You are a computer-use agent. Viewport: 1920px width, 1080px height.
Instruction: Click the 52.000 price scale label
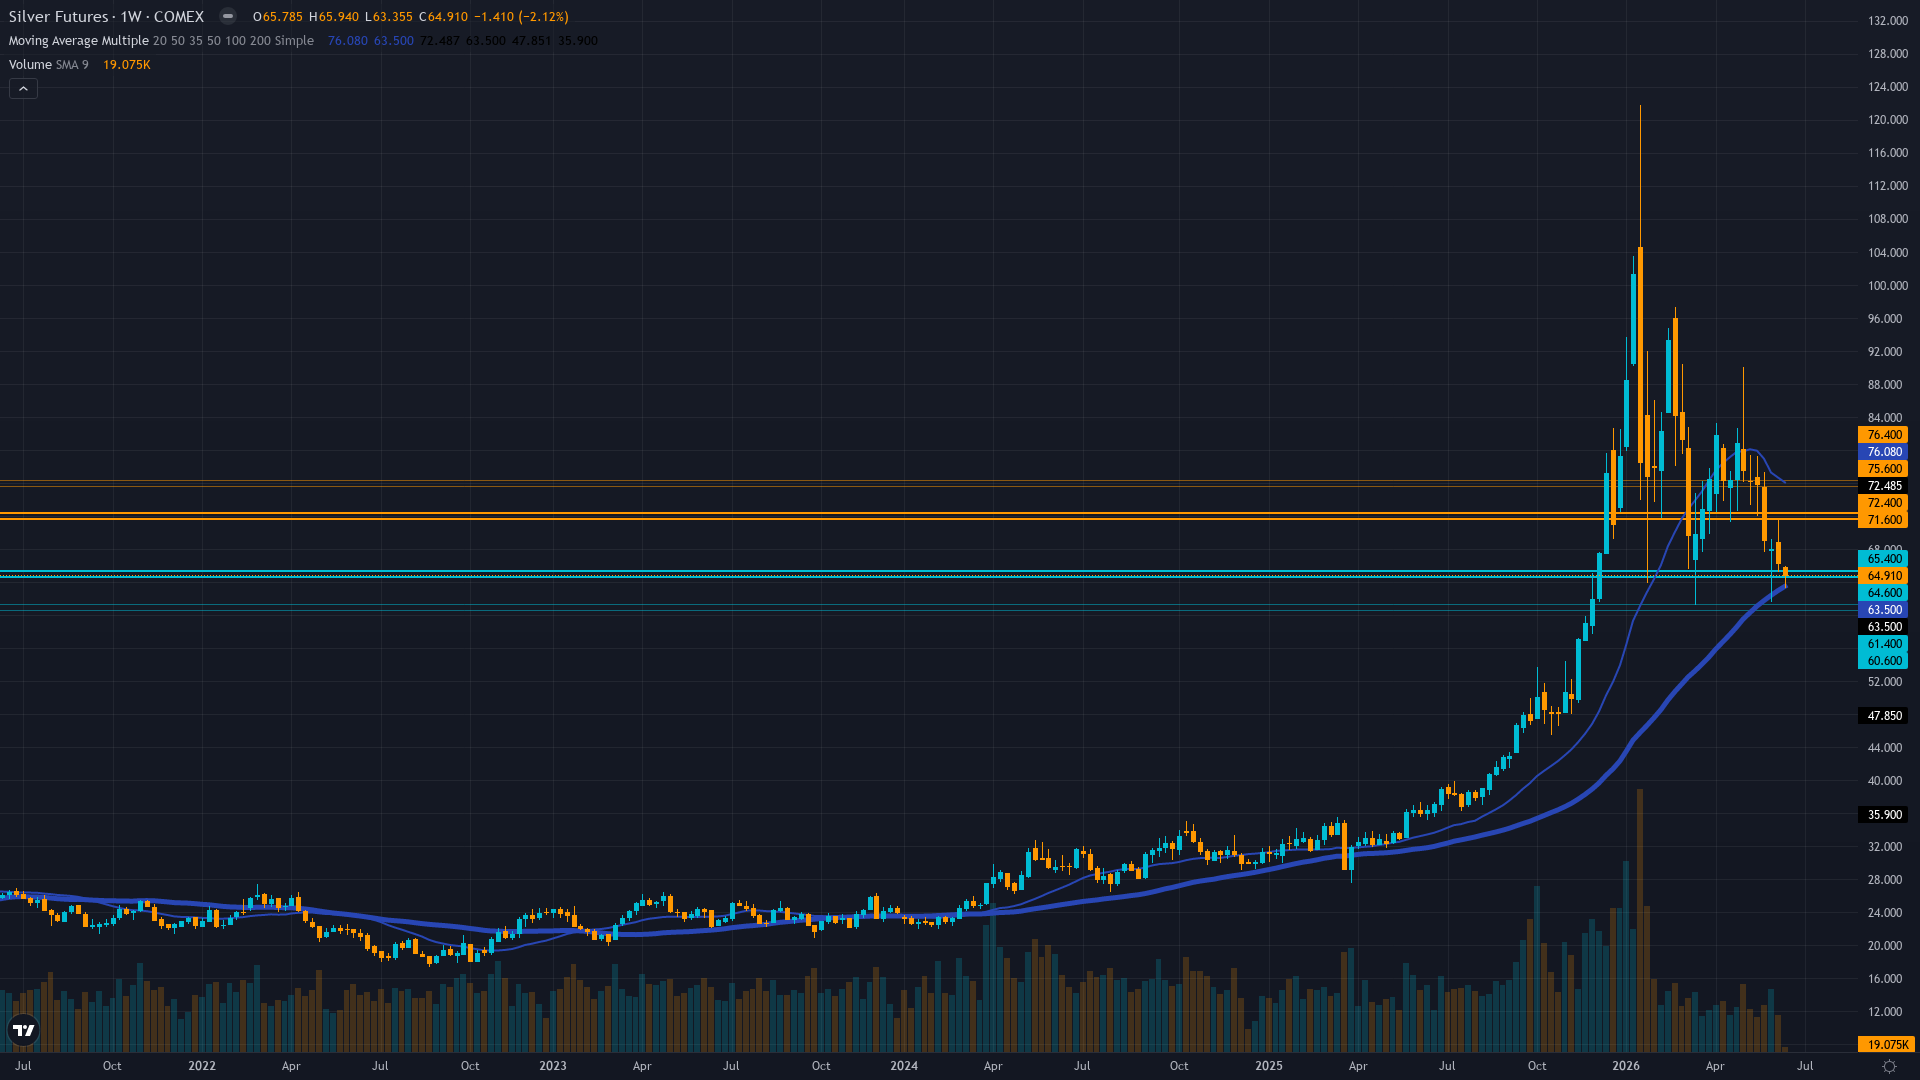[1885, 682]
